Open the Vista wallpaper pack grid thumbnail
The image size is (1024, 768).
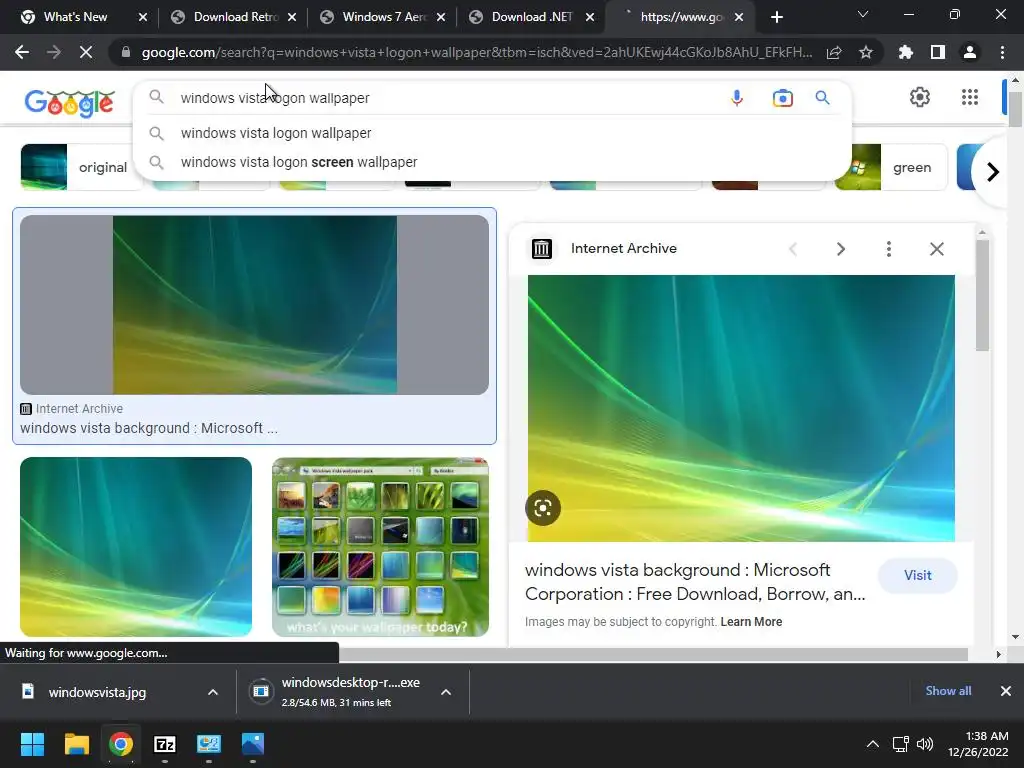380,547
